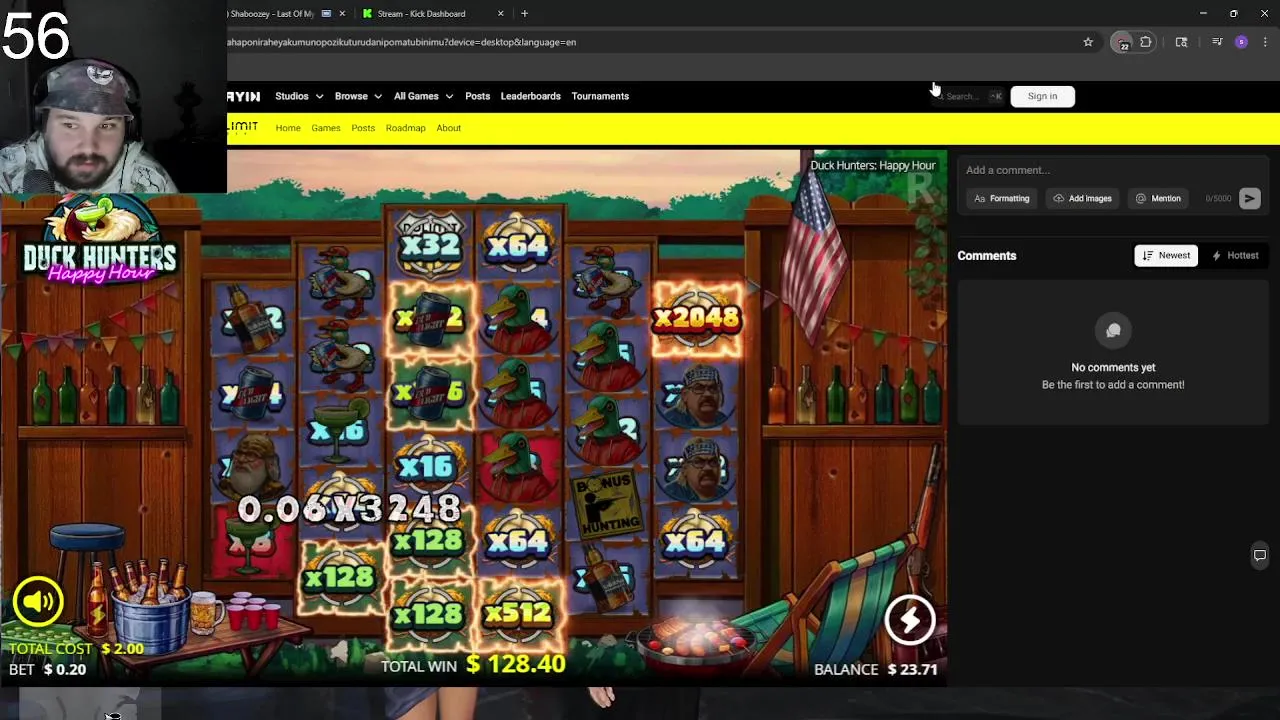Sort comments by Hottest
The width and height of the screenshot is (1280, 720).
pyautogui.click(x=1235, y=255)
